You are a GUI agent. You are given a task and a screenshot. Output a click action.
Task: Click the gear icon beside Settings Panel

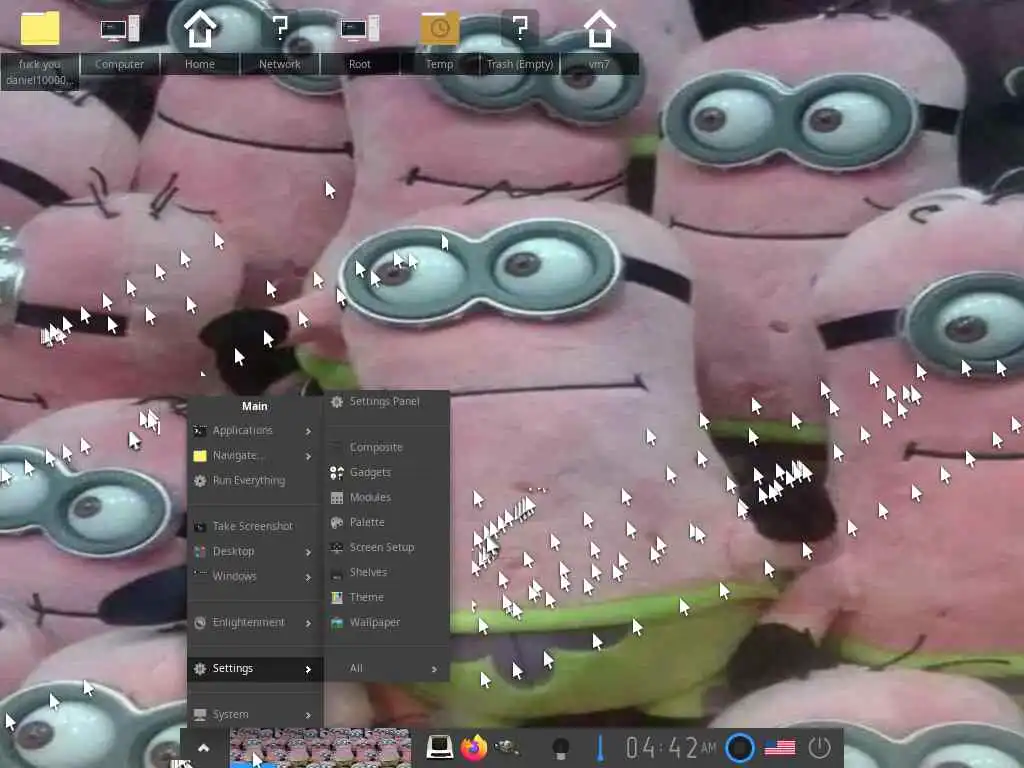pos(337,402)
